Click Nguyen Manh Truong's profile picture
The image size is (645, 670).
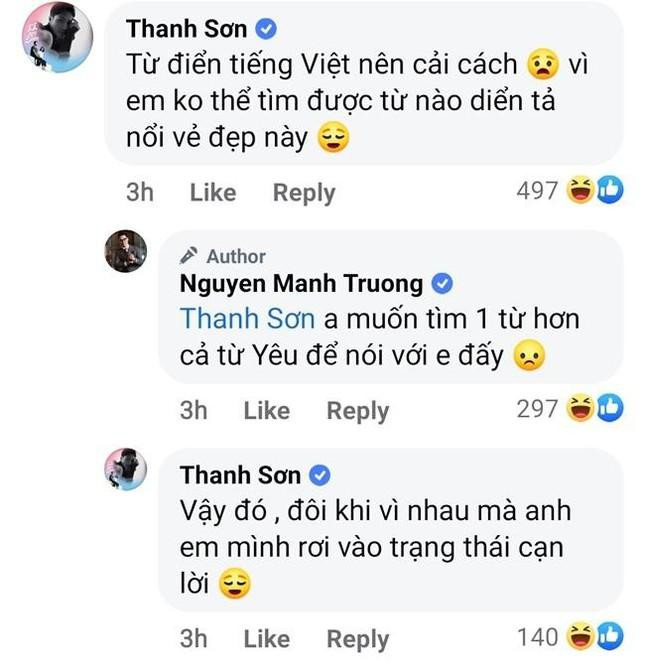pyautogui.click(x=126, y=251)
